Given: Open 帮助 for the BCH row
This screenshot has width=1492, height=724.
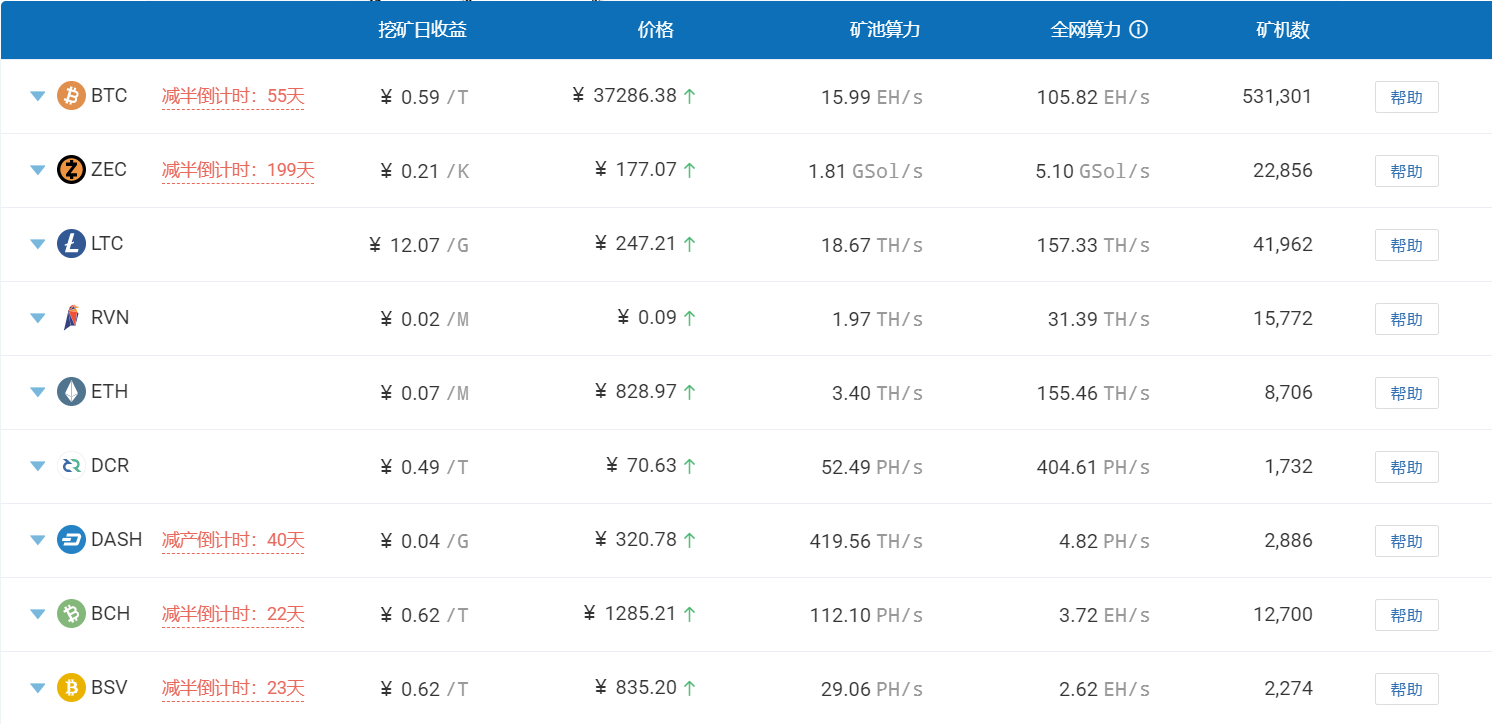Looking at the screenshot, I should click(x=1406, y=615).
